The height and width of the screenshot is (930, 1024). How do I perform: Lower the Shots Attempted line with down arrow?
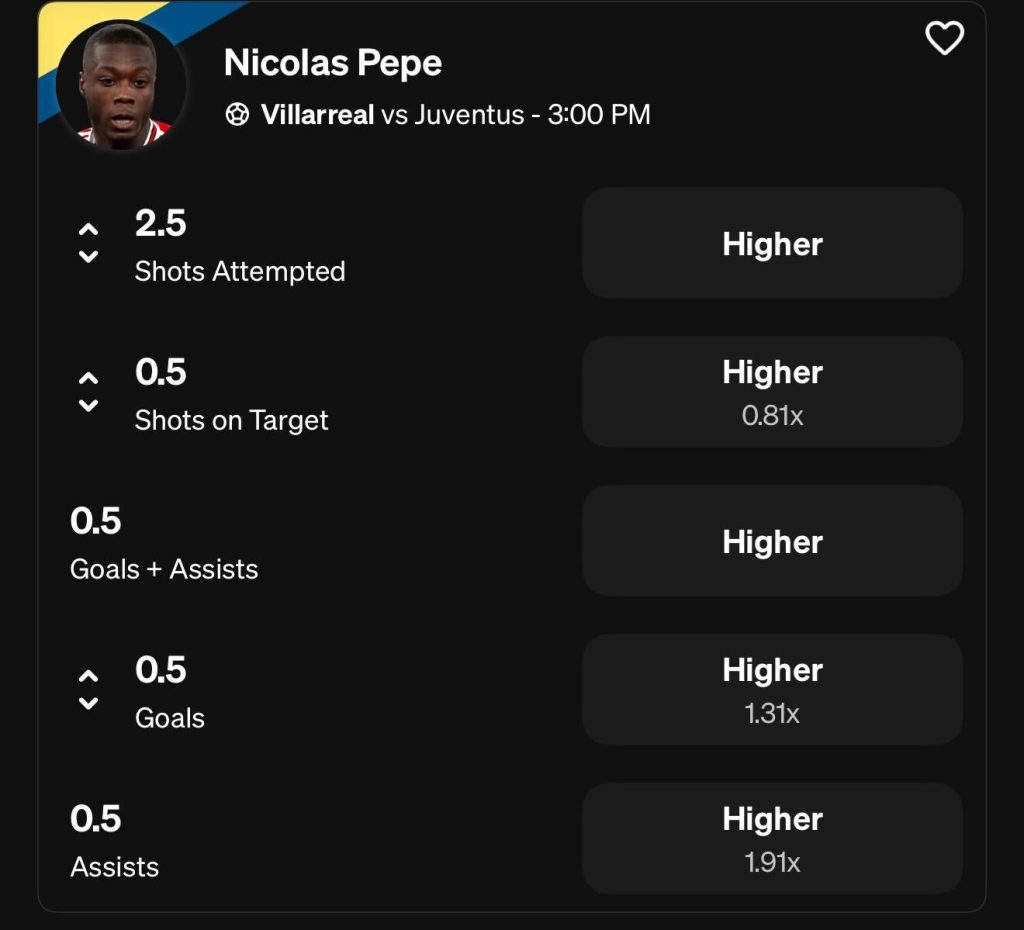tap(89, 257)
